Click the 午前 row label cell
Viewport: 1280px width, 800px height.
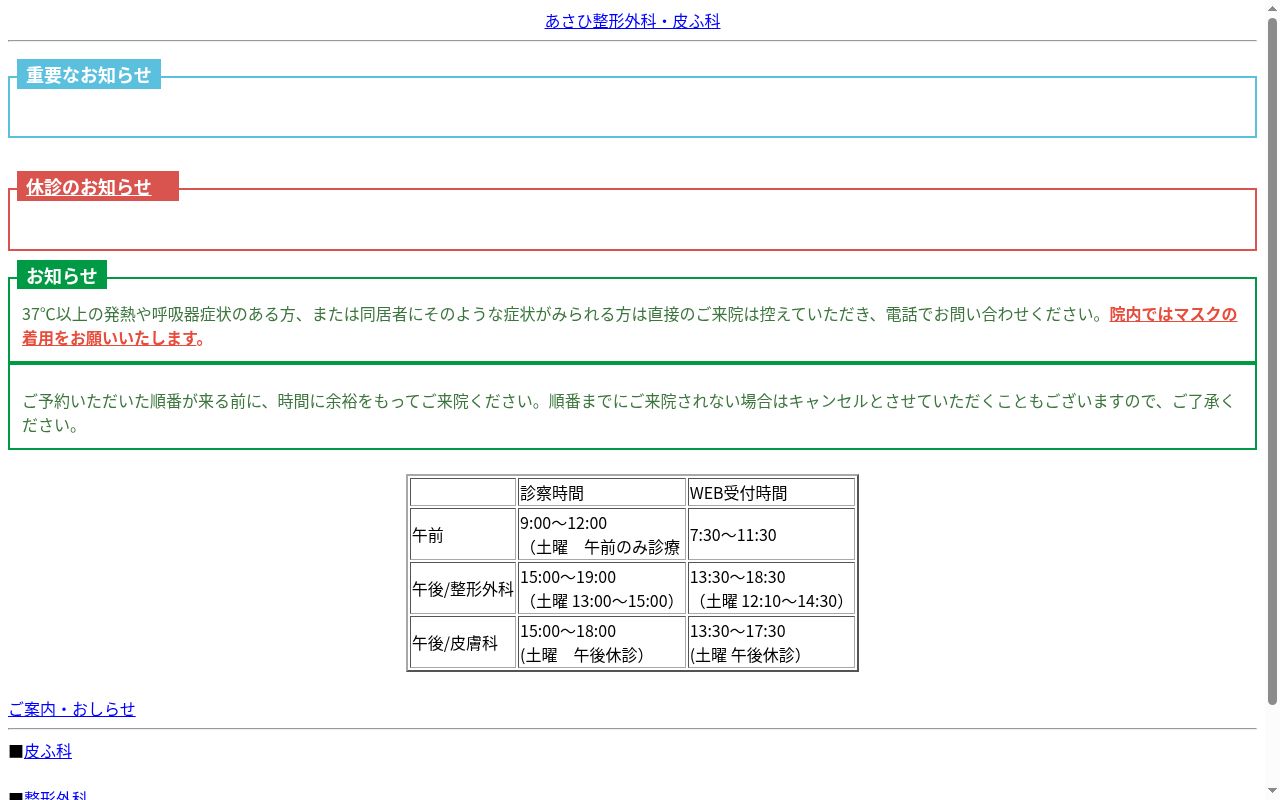pos(463,535)
